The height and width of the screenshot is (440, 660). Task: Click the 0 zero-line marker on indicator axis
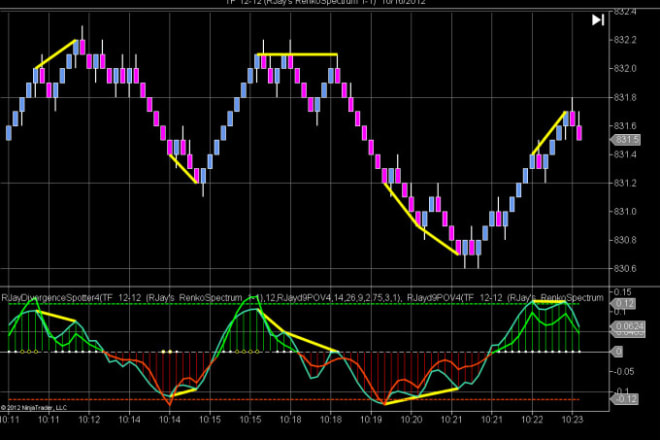pyautogui.click(x=617, y=352)
